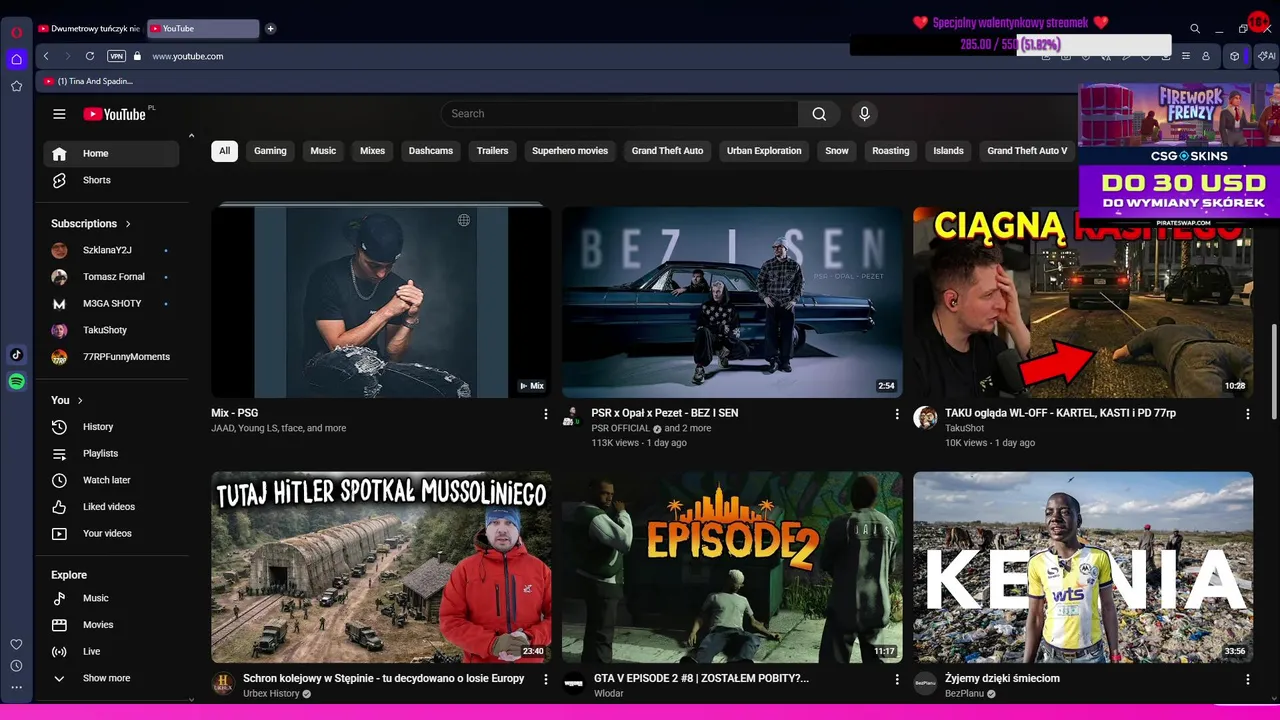Viewport: 1280px width, 720px height.
Task: Open the EPISODE 2 GTA video thumbnail
Action: tap(732, 567)
